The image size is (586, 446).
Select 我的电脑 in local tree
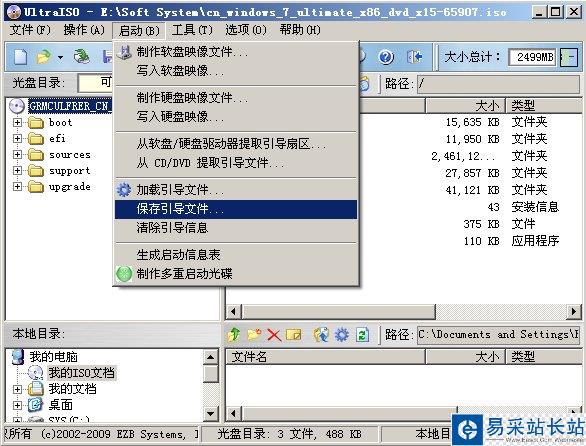click(x=53, y=357)
